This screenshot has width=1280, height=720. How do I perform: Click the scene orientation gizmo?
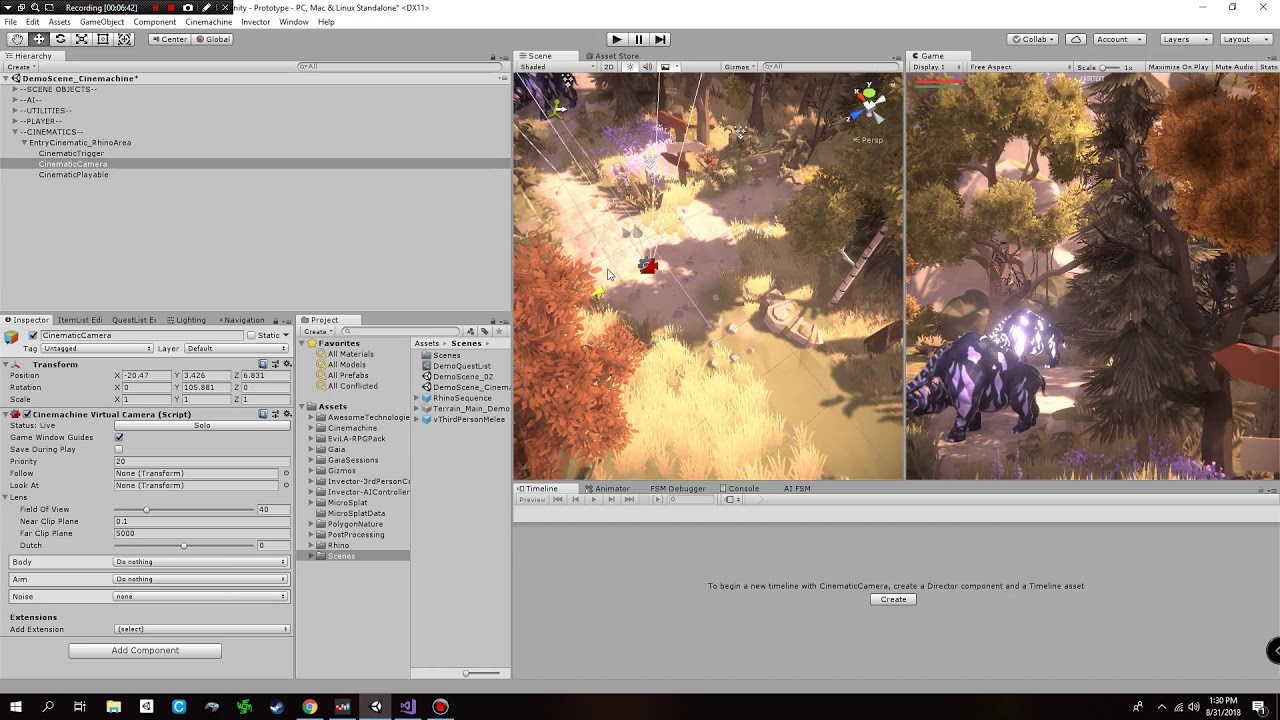click(868, 103)
